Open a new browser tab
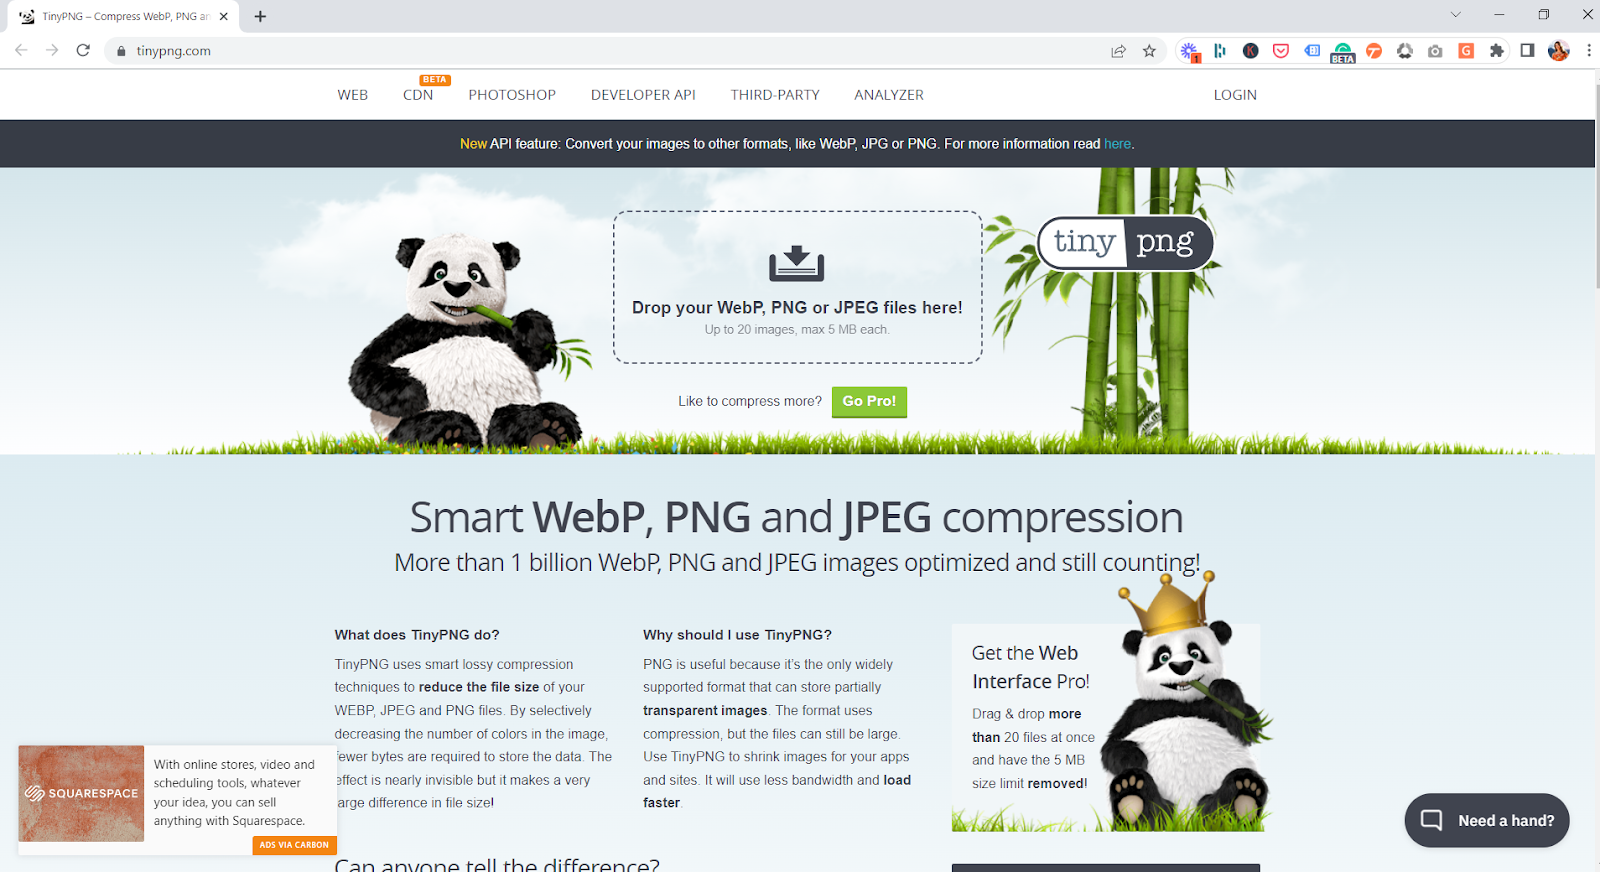The image size is (1600, 872). [x=260, y=16]
